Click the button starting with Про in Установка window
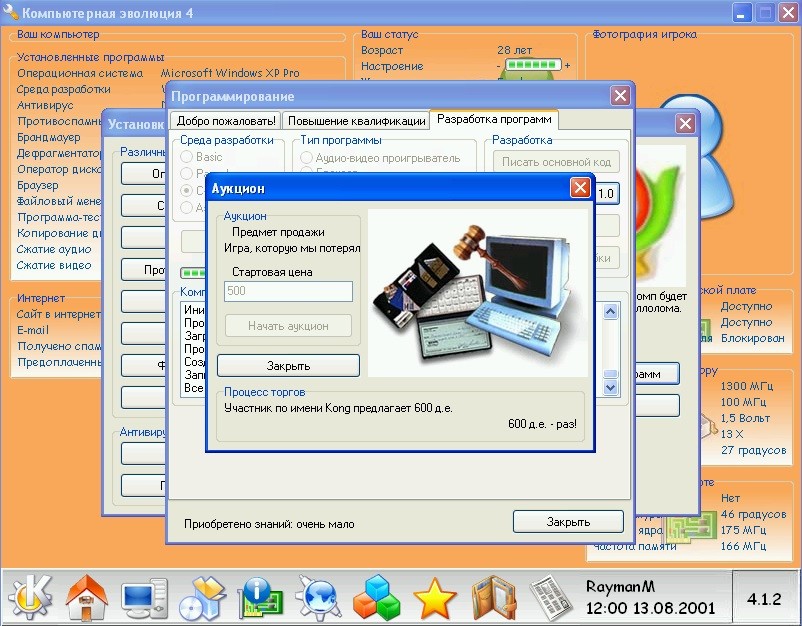This screenshot has height=626, width=802. 143,270
